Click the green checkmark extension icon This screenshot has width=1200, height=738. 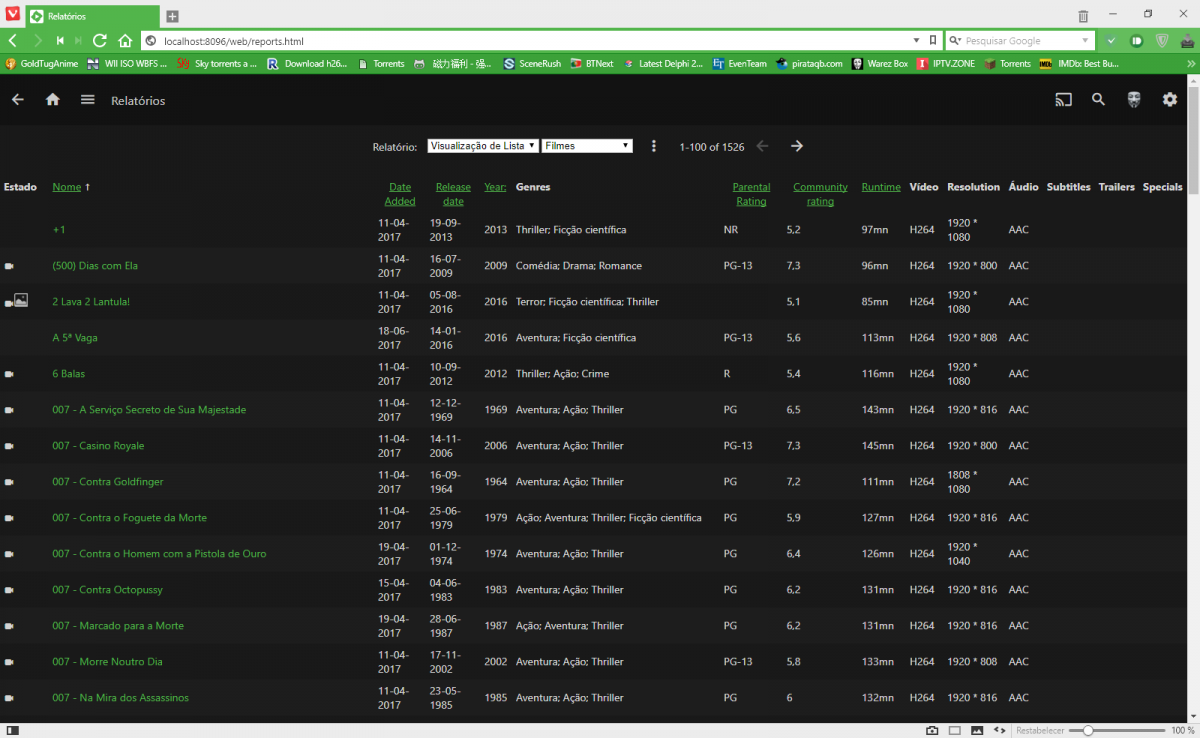click(1111, 41)
